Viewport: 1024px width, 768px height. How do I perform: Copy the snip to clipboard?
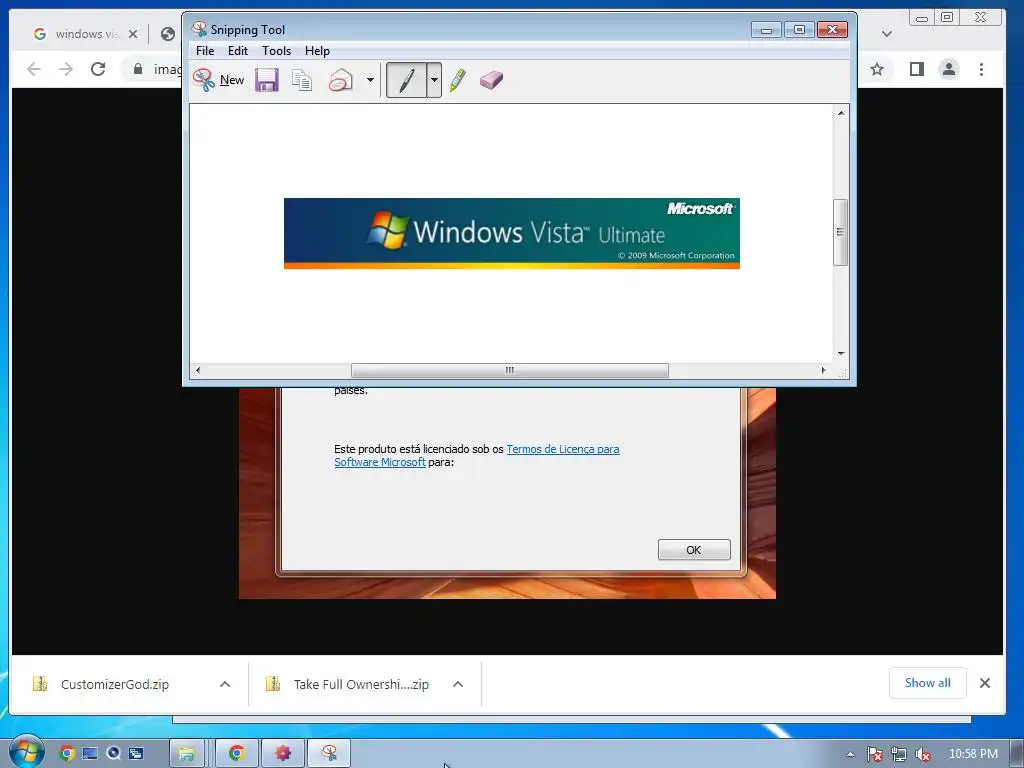pos(302,80)
